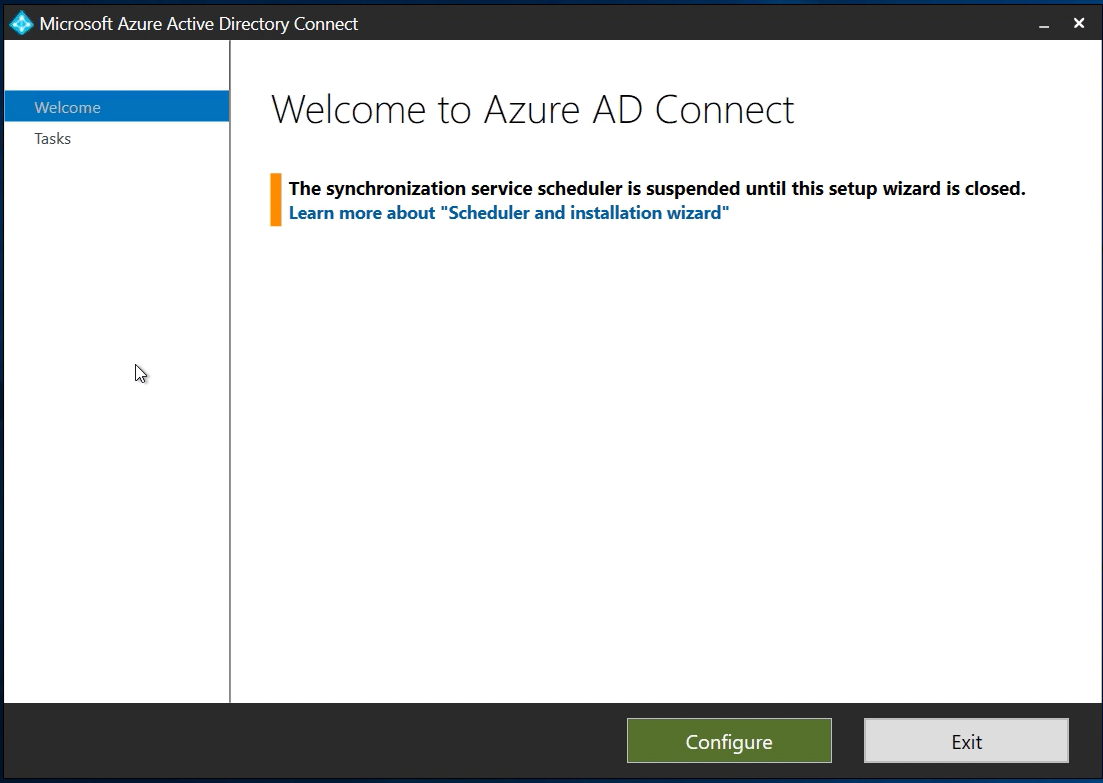Click empty sidebar space below Tasks
The height and width of the screenshot is (783, 1103).
point(116,450)
